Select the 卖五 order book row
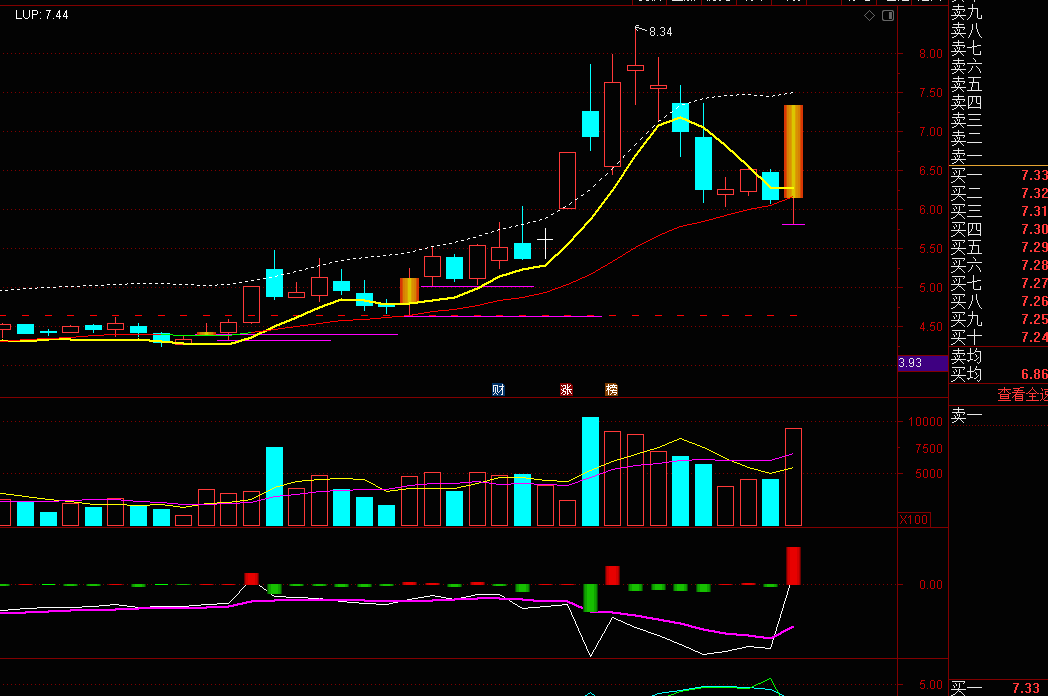This screenshot has width=1048, height=696. click(999, 85)
